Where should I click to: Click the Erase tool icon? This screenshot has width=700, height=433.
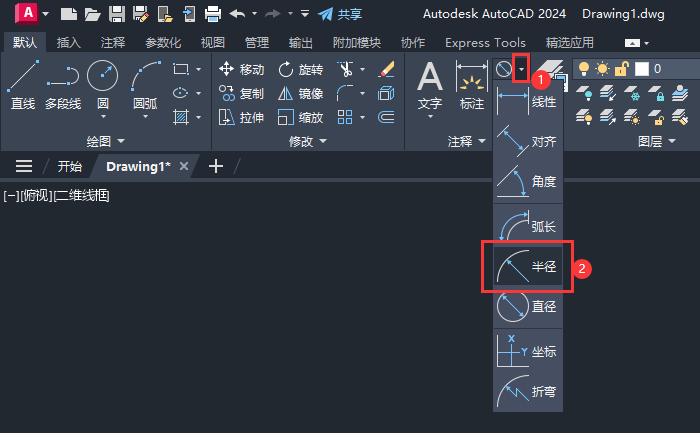tap(386, 69)
